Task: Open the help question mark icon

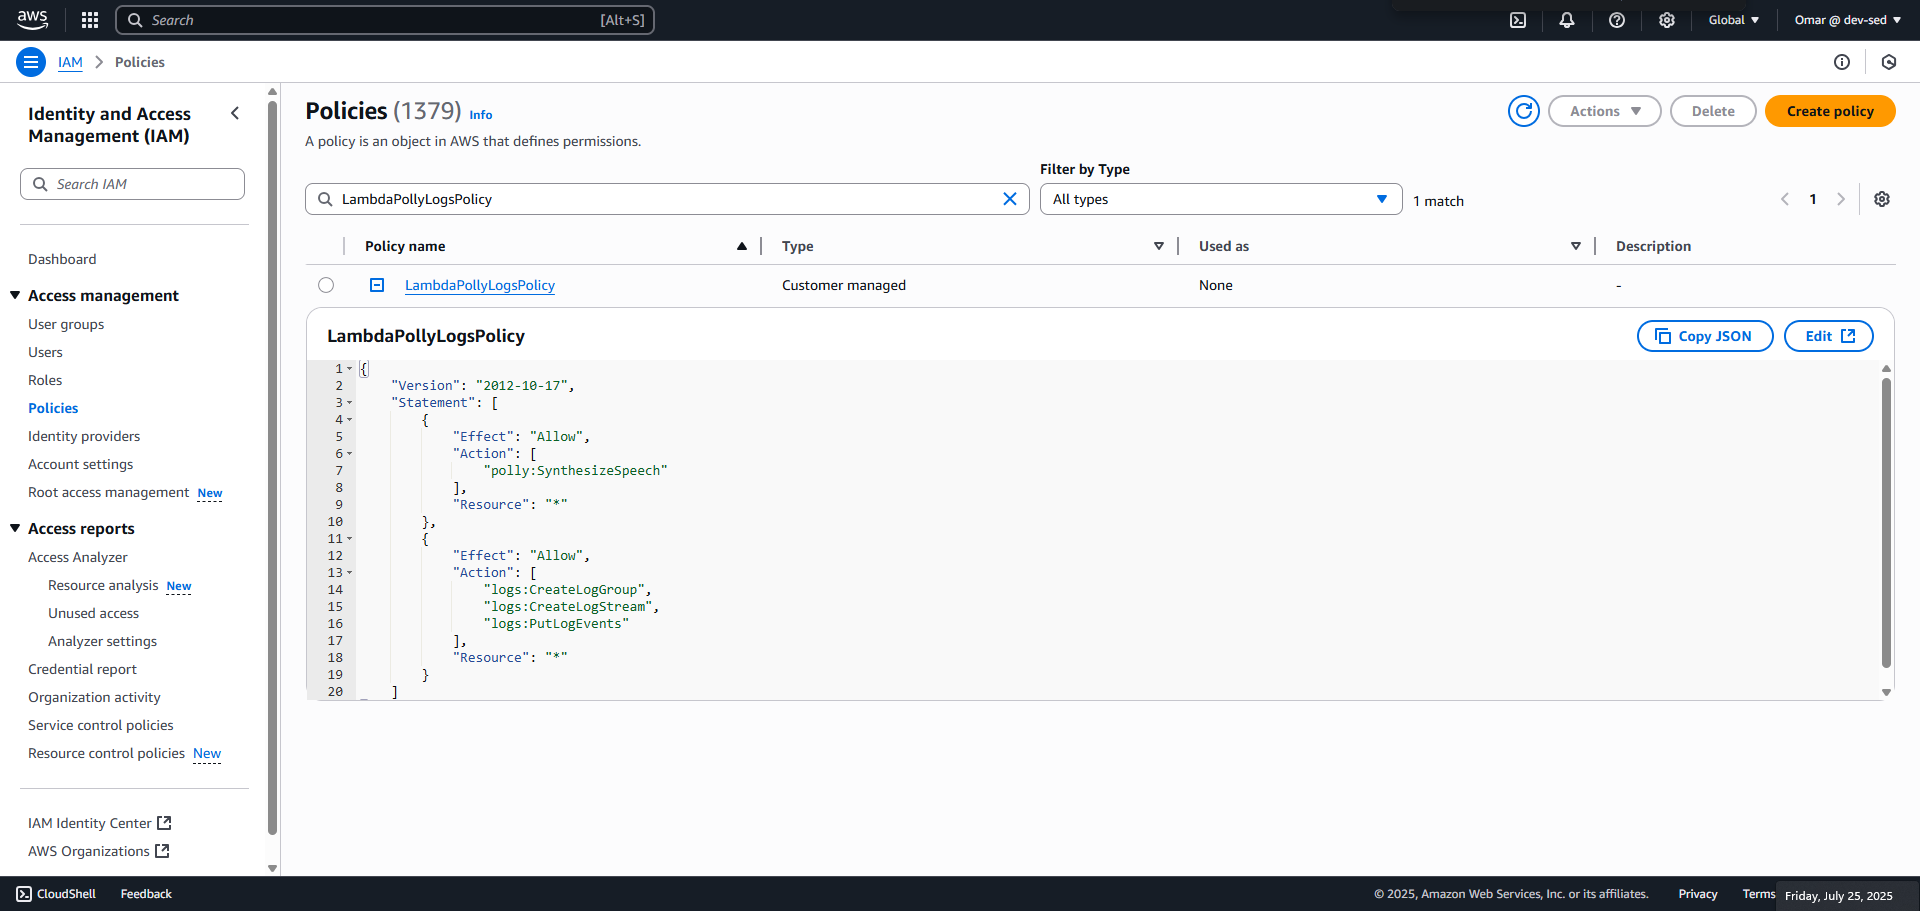Action: pos(1617,20)
